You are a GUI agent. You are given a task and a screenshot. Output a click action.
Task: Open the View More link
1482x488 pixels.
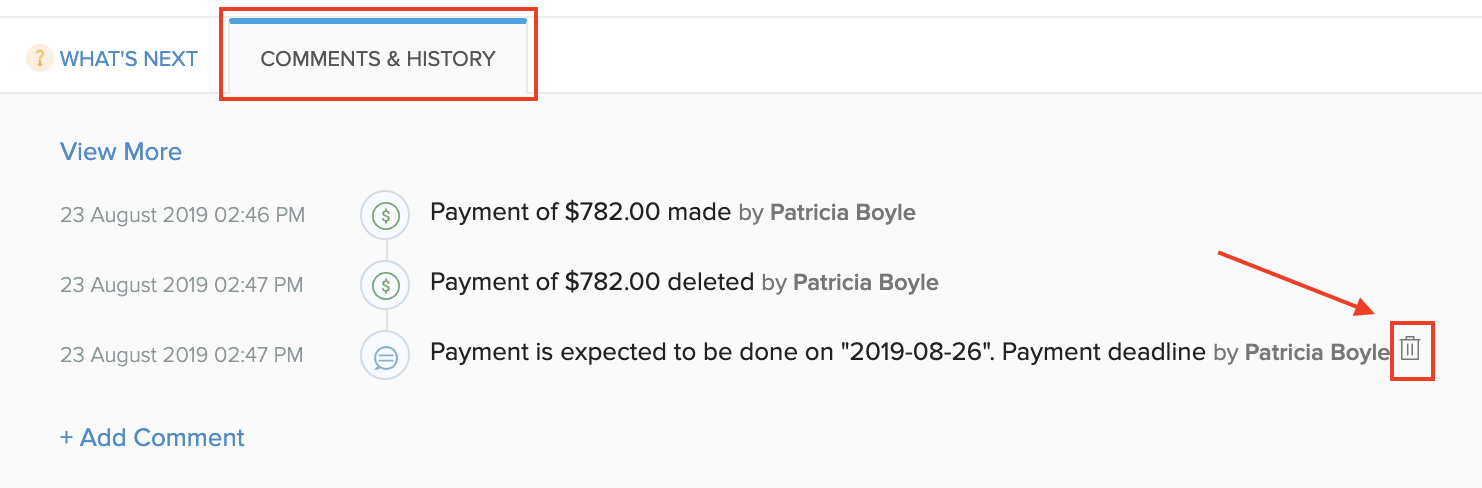point(121,152)
